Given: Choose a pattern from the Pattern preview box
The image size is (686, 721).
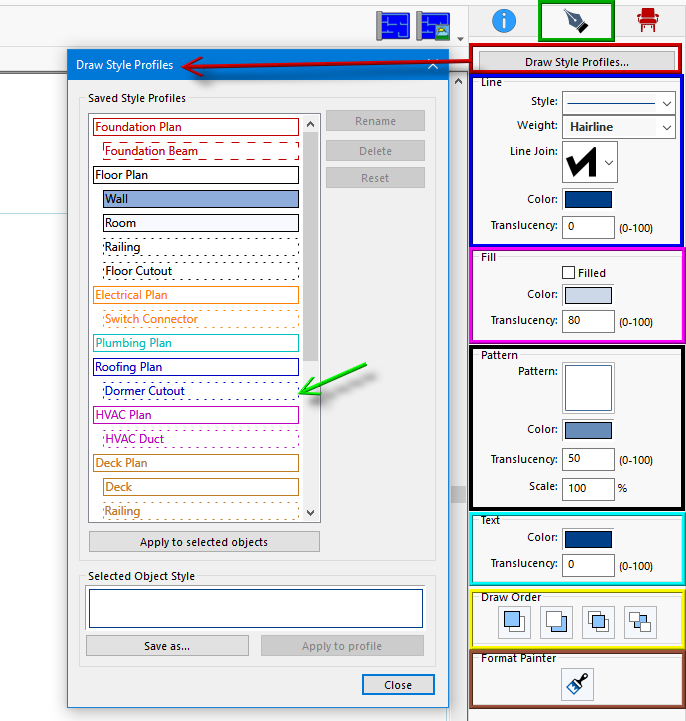Looking at the screenshot, I should (588, 388).
